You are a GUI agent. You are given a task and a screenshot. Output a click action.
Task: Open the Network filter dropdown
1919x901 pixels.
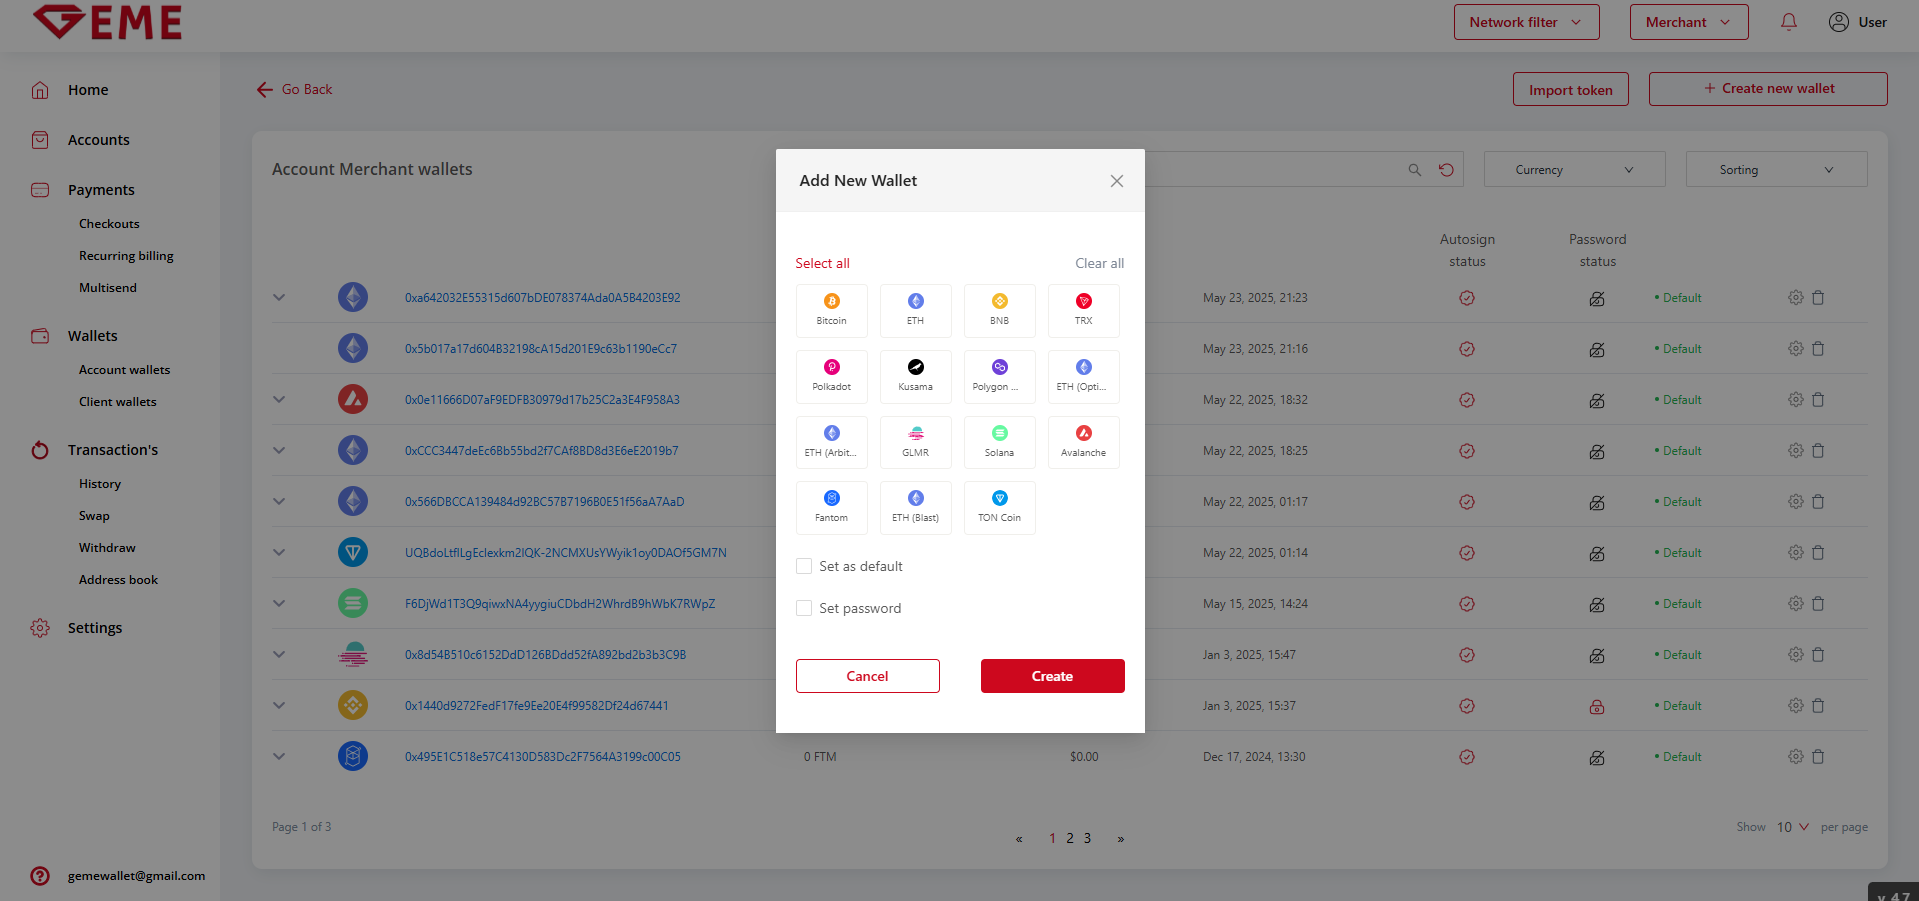pyautogui.click(x=1526, y=22)
